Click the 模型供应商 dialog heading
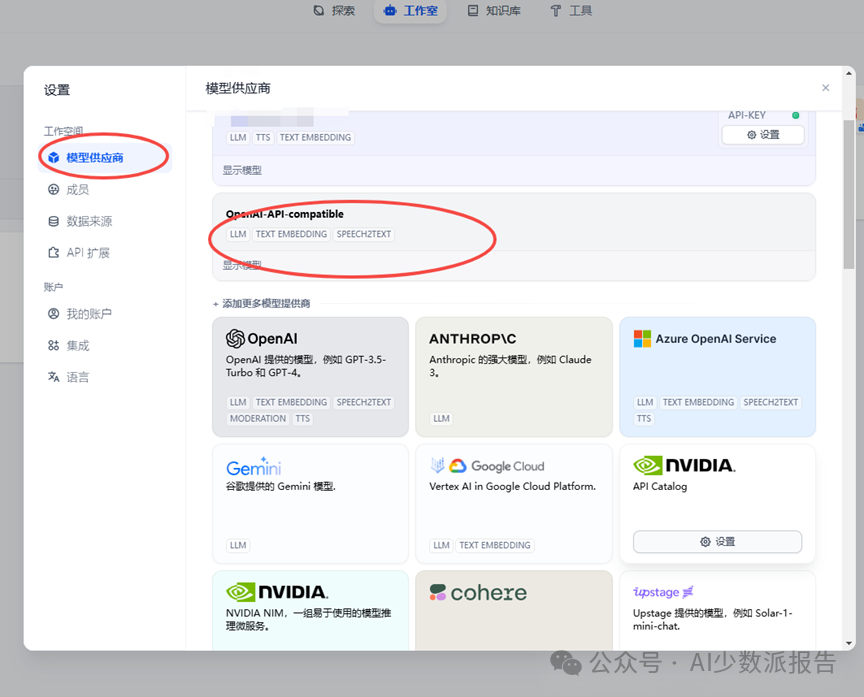This screenshot has width=864, height=697. point(238,88)
